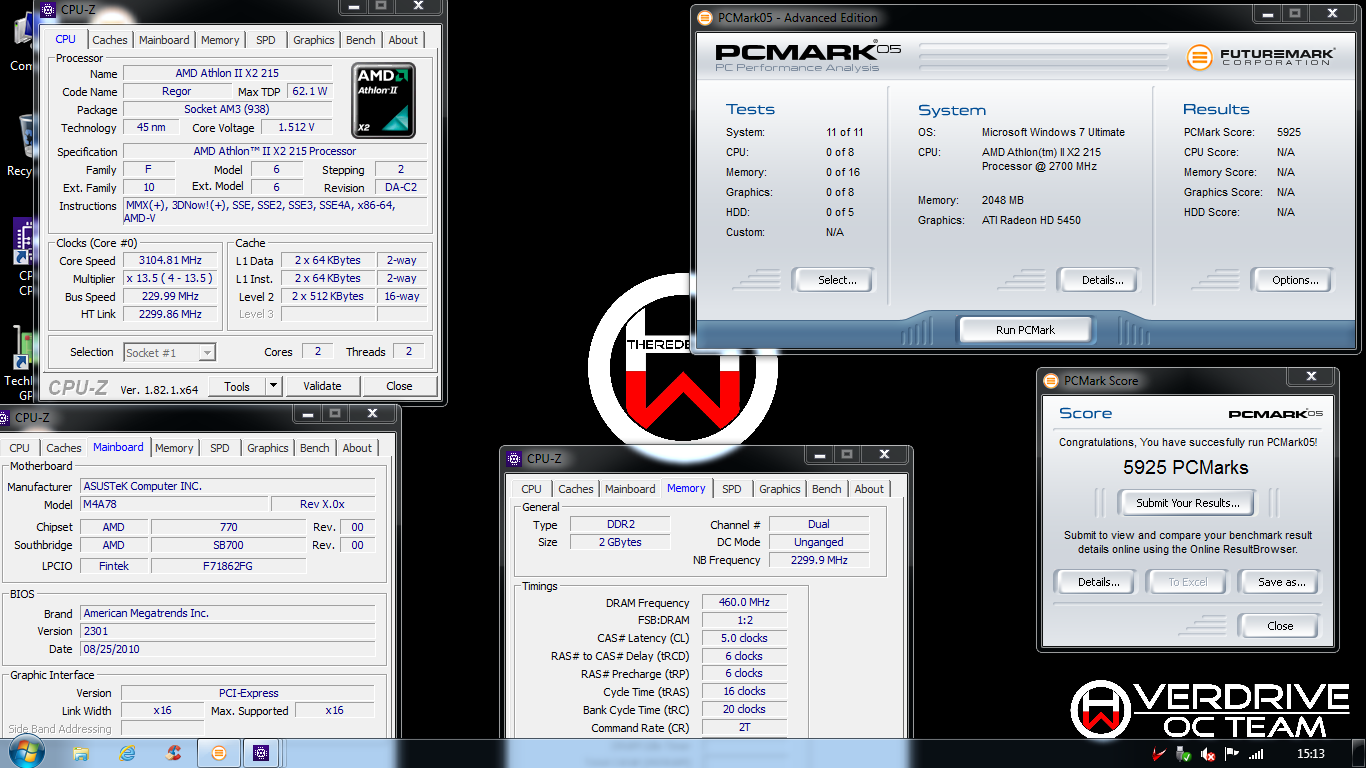Viewport: 1366px width, 768px height.
Task: Select SPD tab in CPU-Z Memory window
Action: (x=732, y=489)
